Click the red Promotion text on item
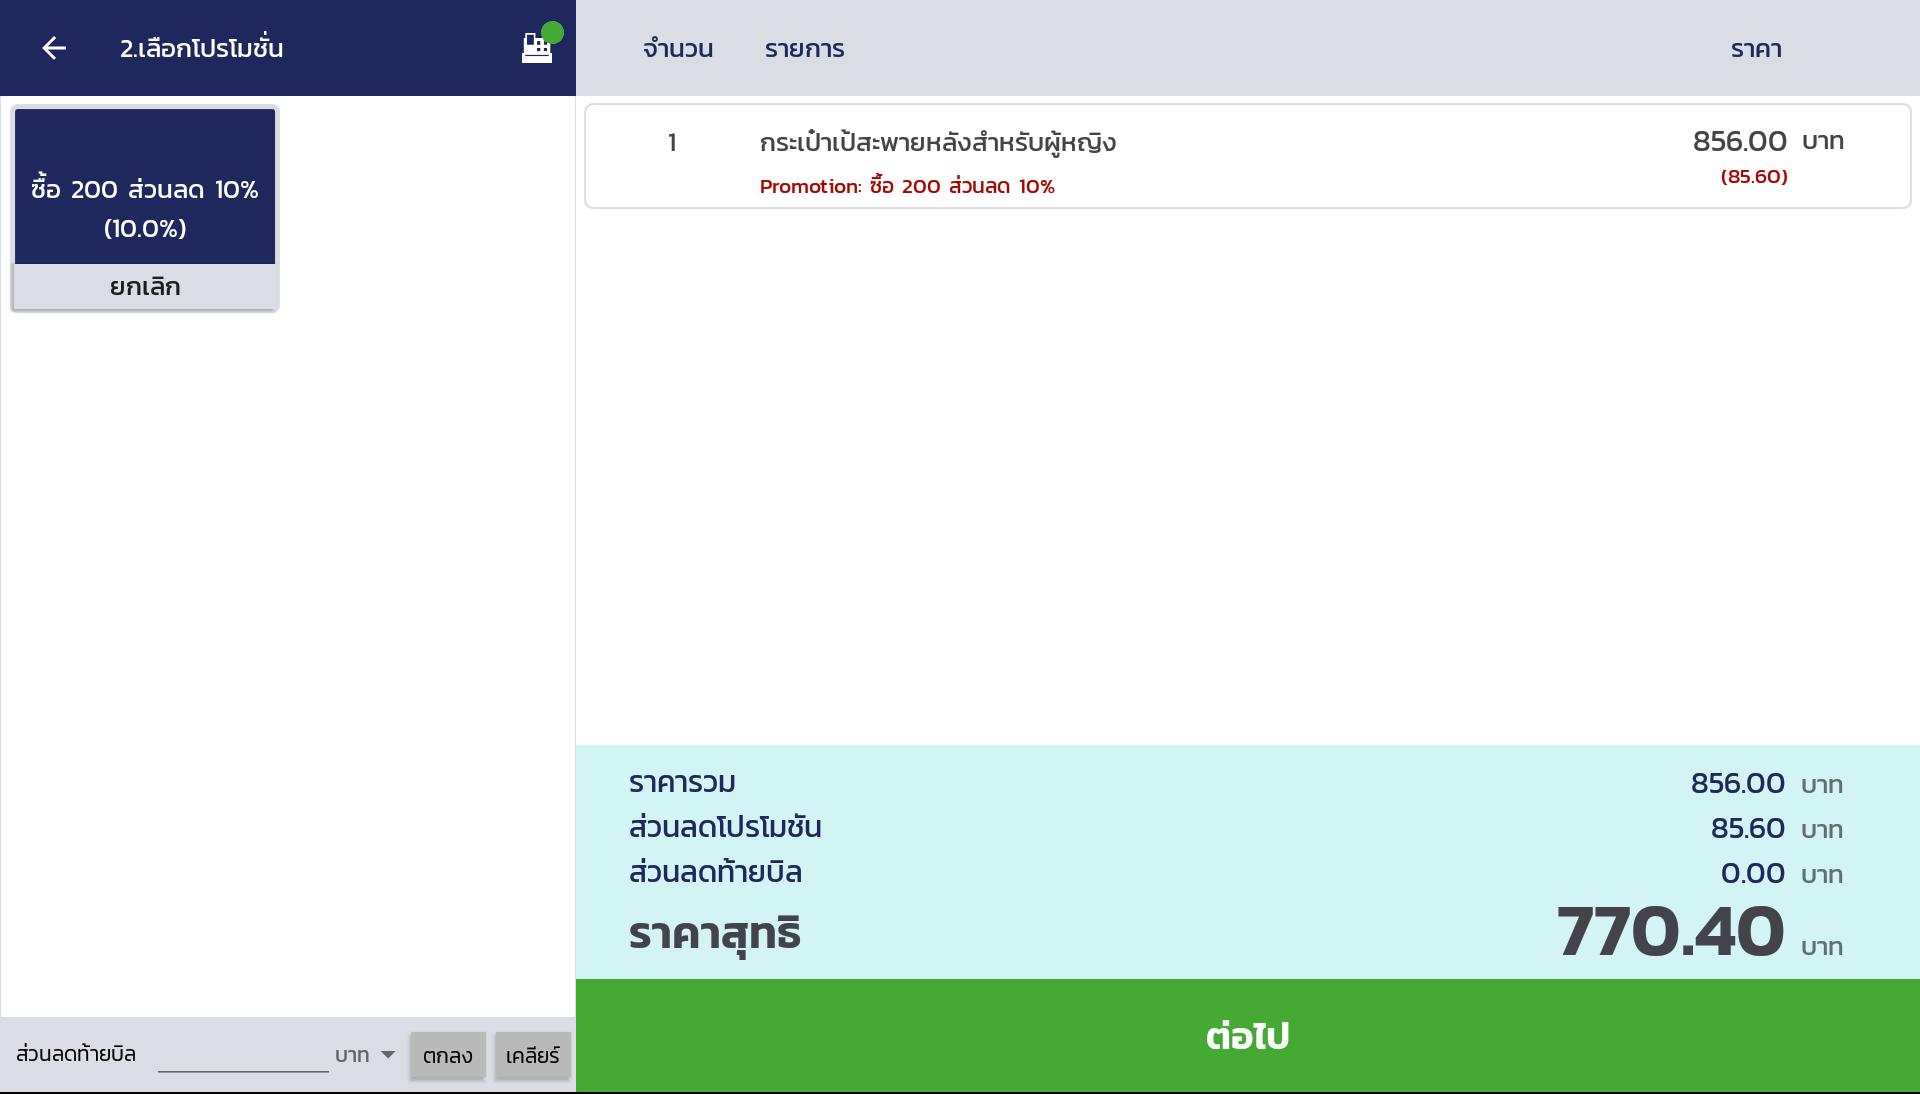This screenshot has width=1920, height=1094. coord(907,187)
